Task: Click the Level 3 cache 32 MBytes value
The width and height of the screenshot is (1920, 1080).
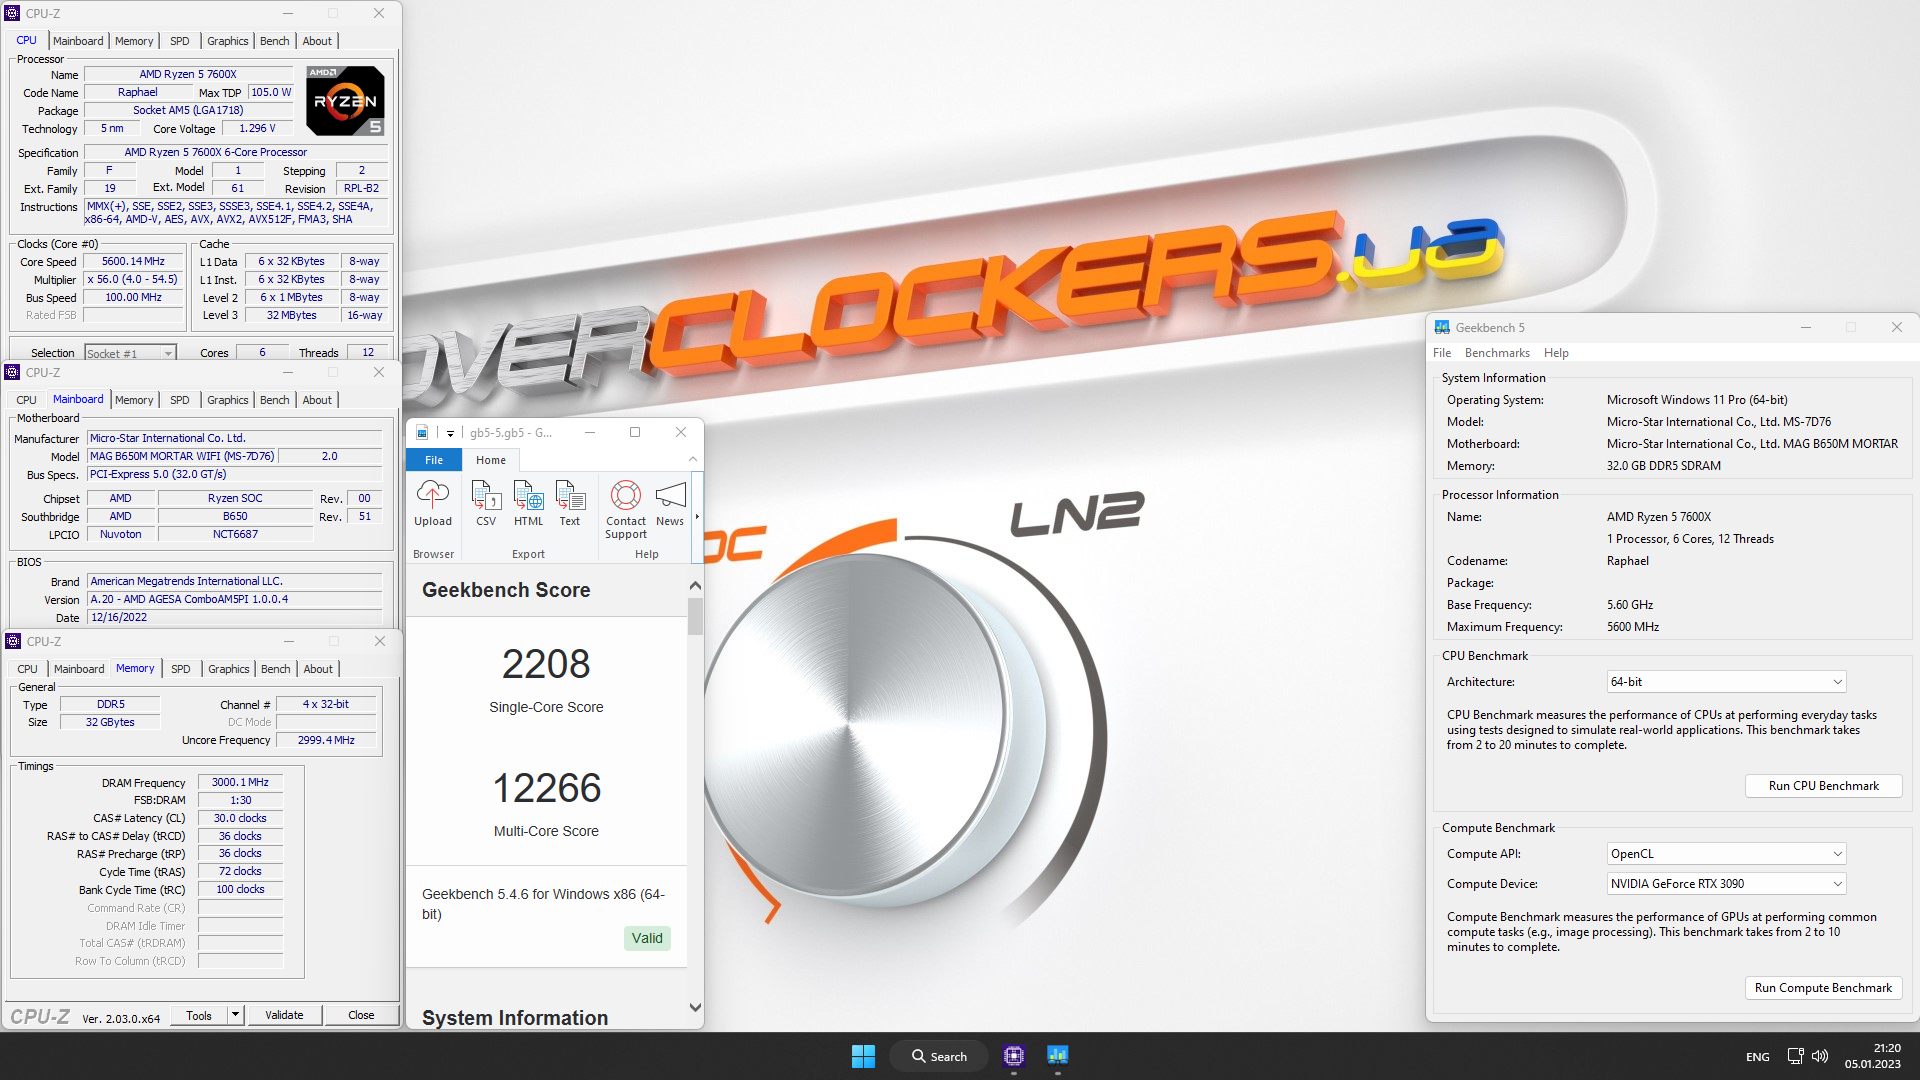Action: 291,316
